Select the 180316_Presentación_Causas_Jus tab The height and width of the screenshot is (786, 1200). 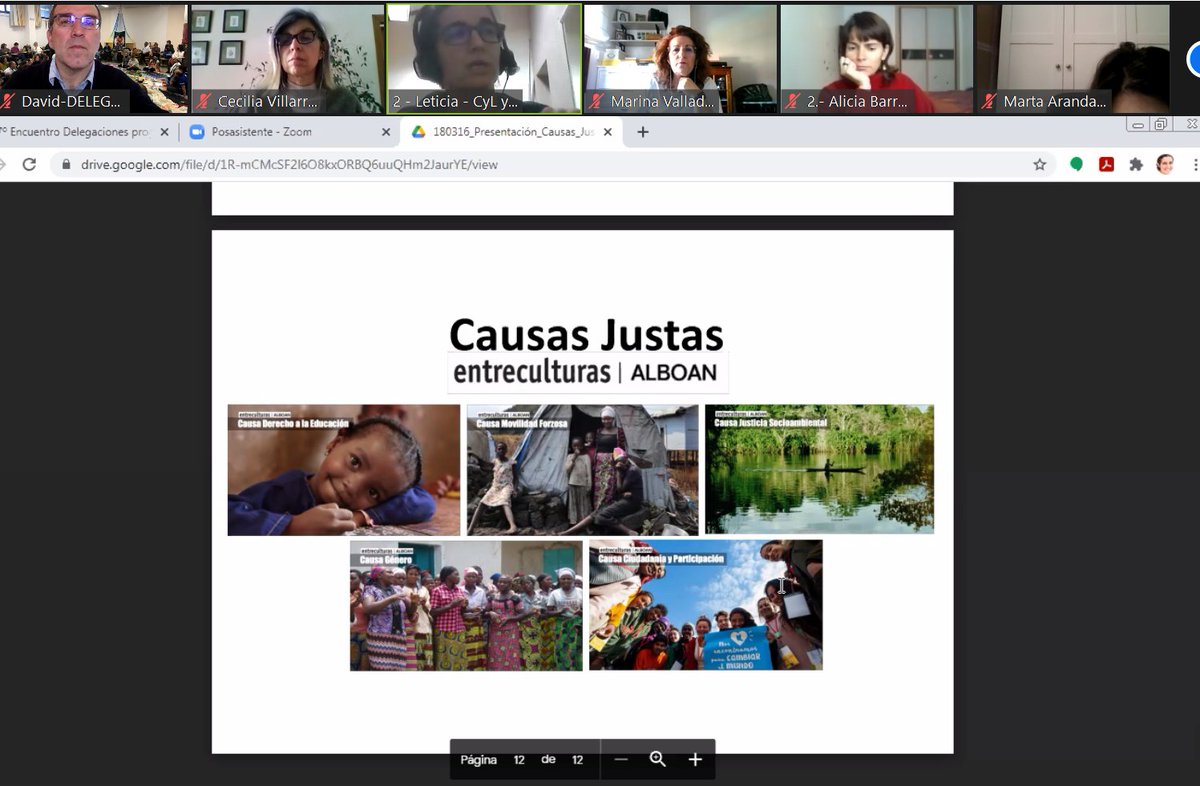512,132
